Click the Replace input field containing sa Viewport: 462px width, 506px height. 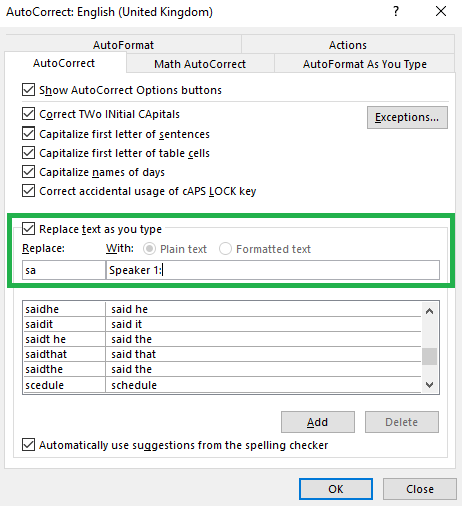(x=64, y=270)
